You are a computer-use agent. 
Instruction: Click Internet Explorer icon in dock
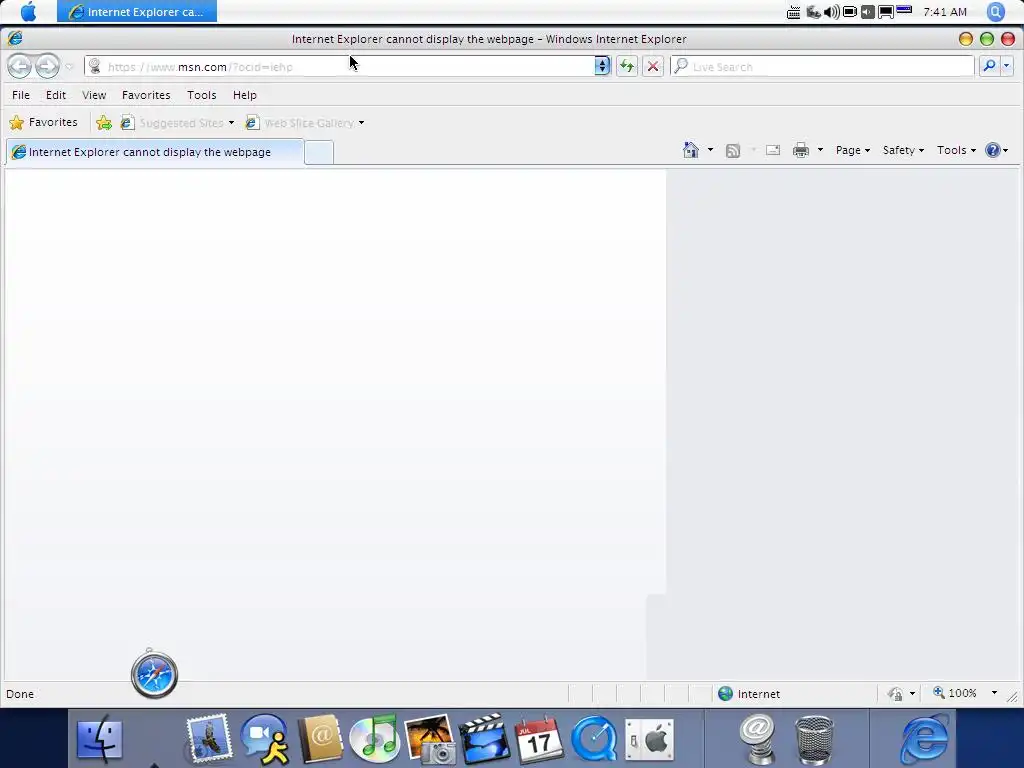click(x=924, y=739)
